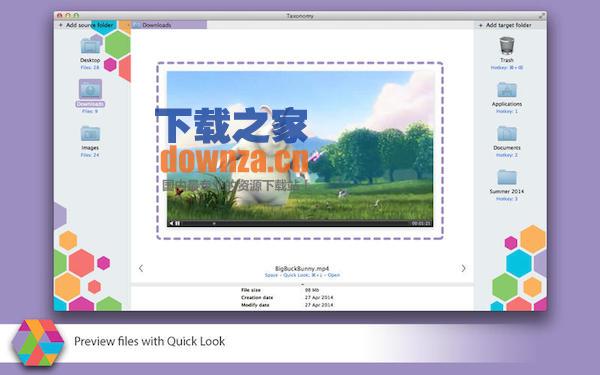Viewport: 600px width, 375px height.
Task: Click the Applications hotkey text
Action: (507, 111)
